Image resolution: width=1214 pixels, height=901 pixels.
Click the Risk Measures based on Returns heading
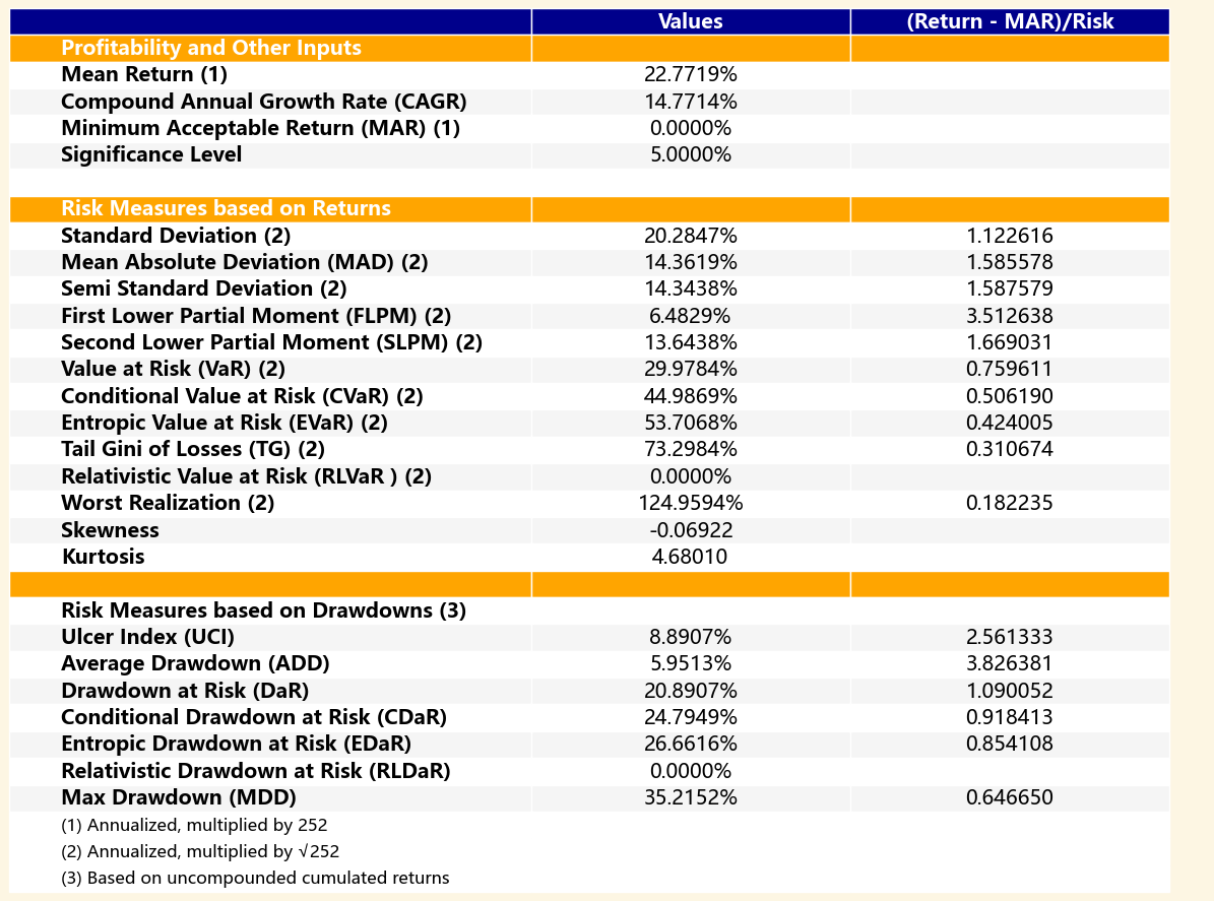pos(226,208)
